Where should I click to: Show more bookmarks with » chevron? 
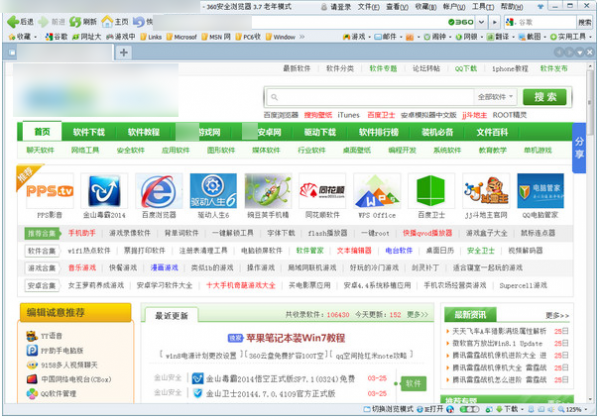(x=302, y=37)
